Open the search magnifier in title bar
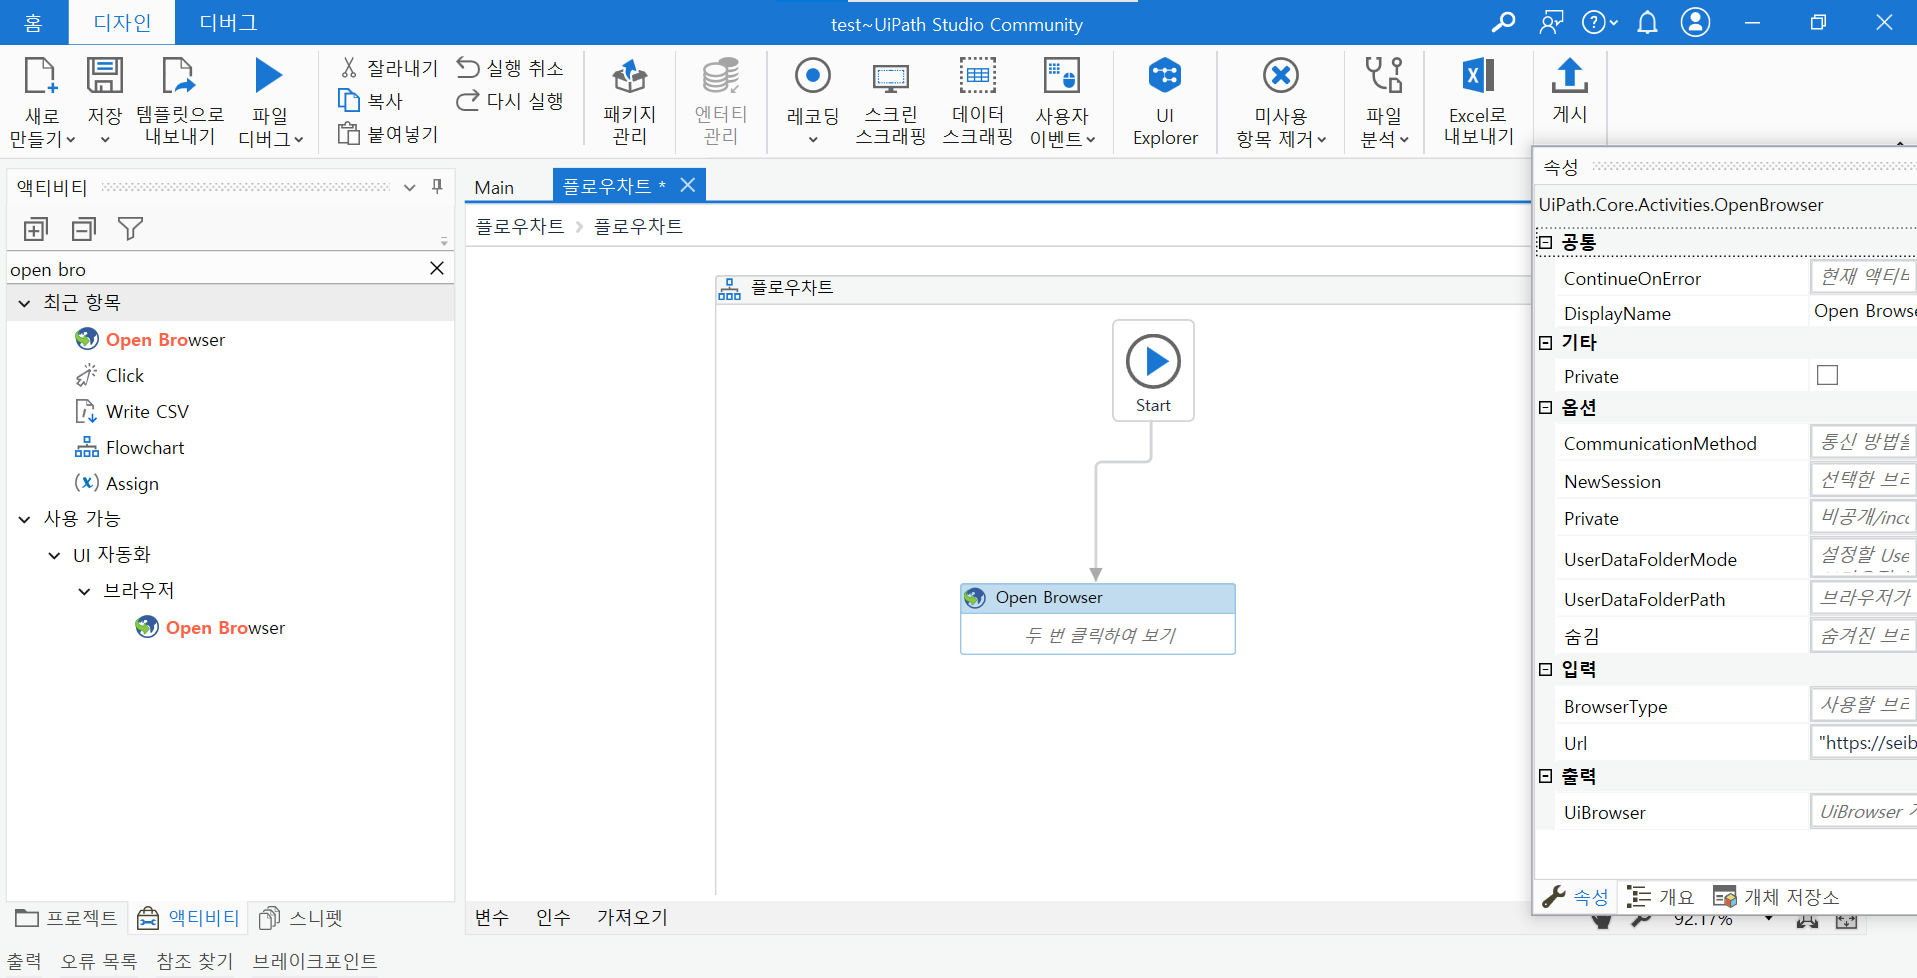Image resolution: width=1917 pixels, height=978 pixels. 1503,22
